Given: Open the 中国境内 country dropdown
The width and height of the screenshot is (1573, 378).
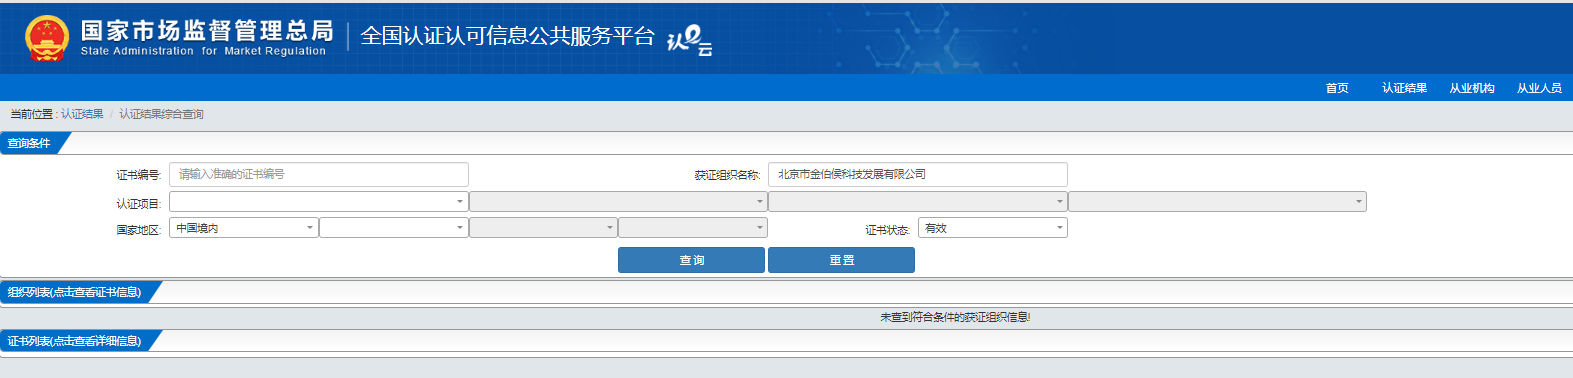Looking at the screenshot, I should click(244, 228).
